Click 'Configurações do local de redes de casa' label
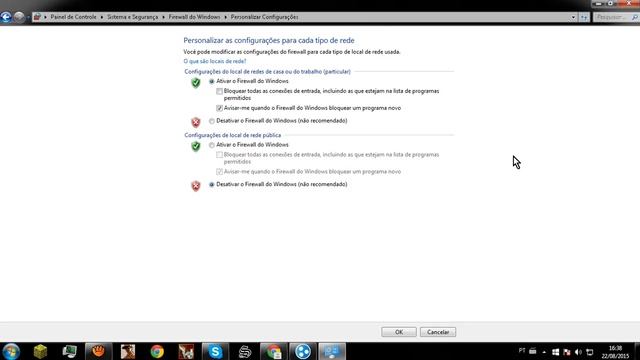The image size is (640, 360). (267, 71)
